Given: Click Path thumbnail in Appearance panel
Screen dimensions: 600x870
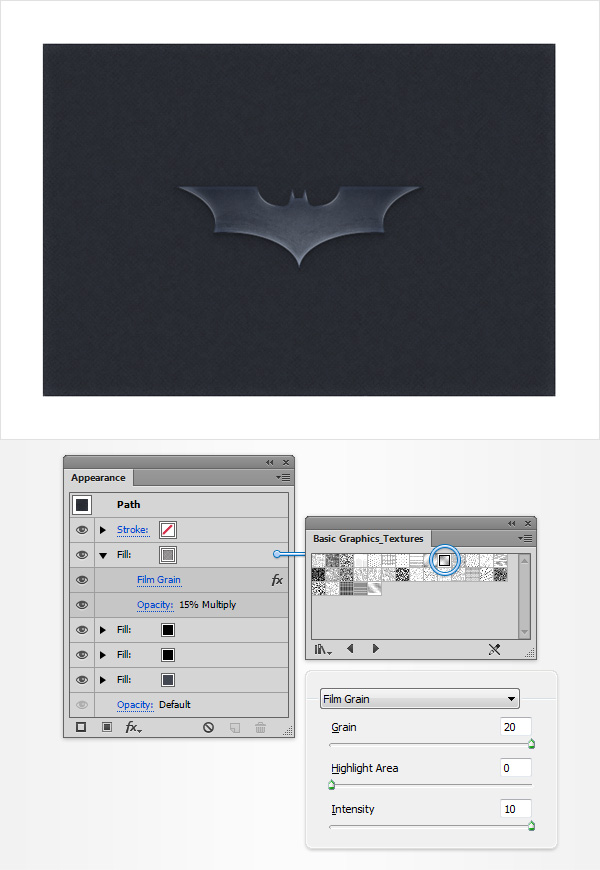Looking at the screenshot, I should [82, 505].
